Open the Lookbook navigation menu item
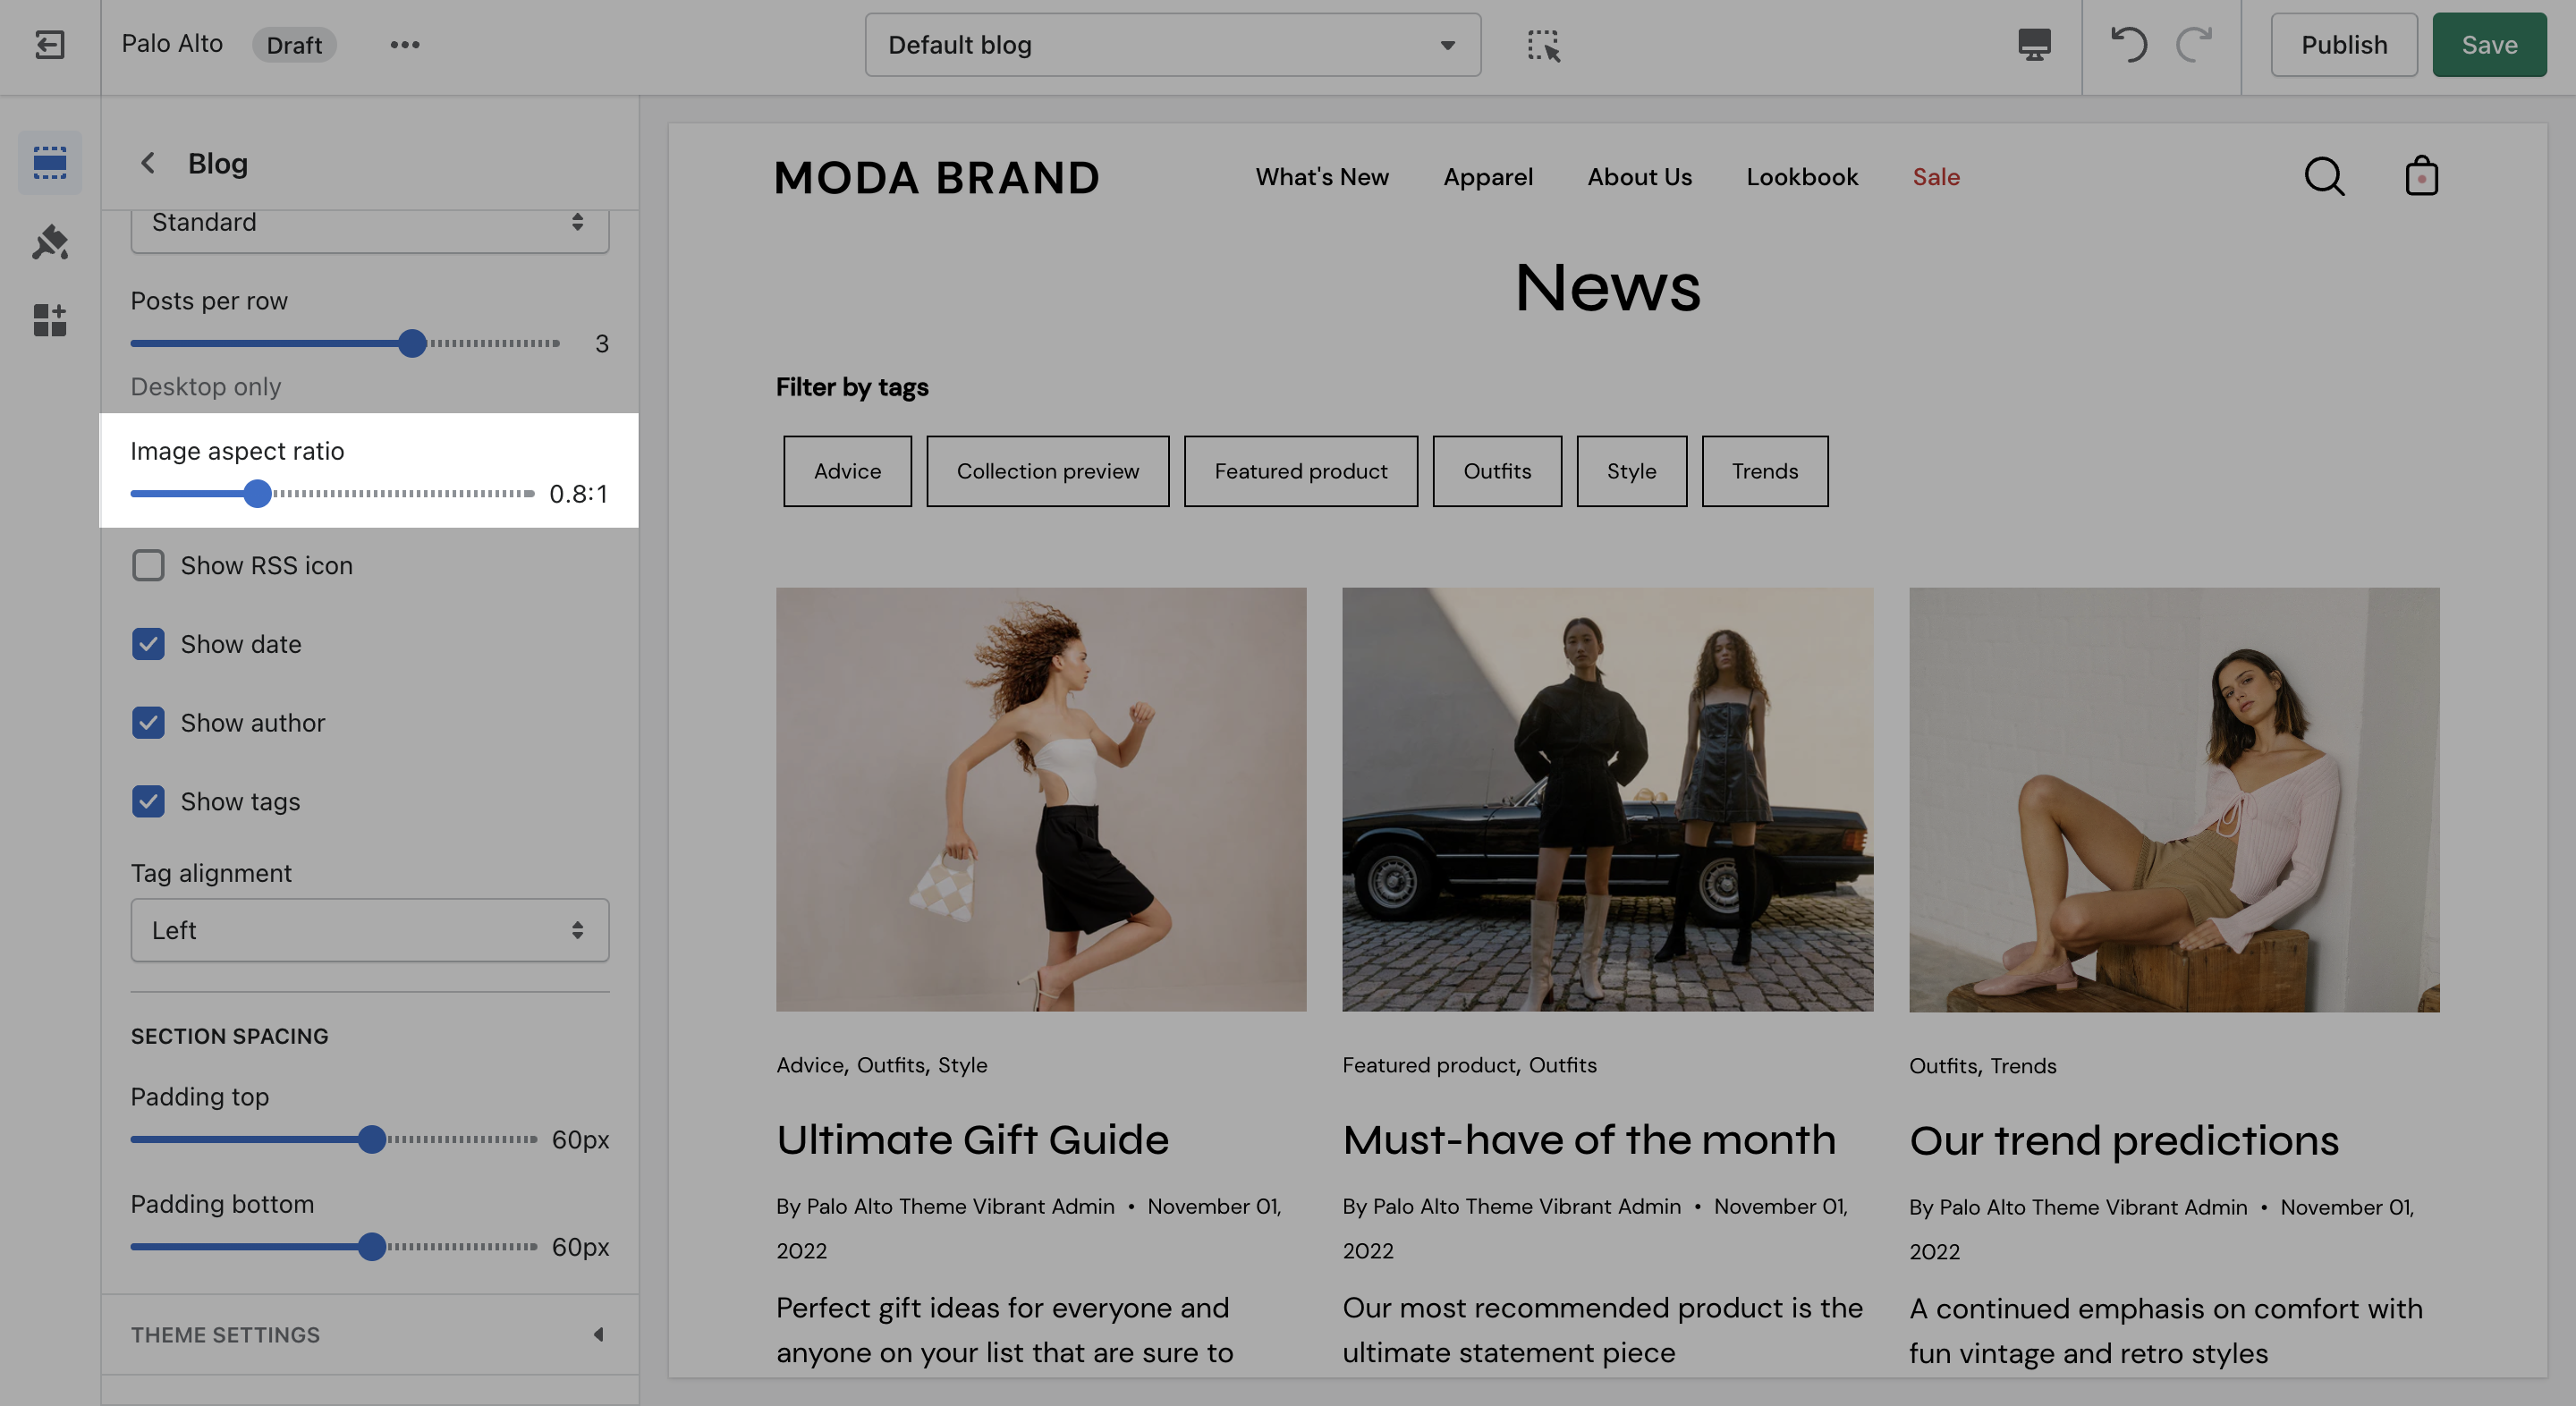 pos(1802,177)
